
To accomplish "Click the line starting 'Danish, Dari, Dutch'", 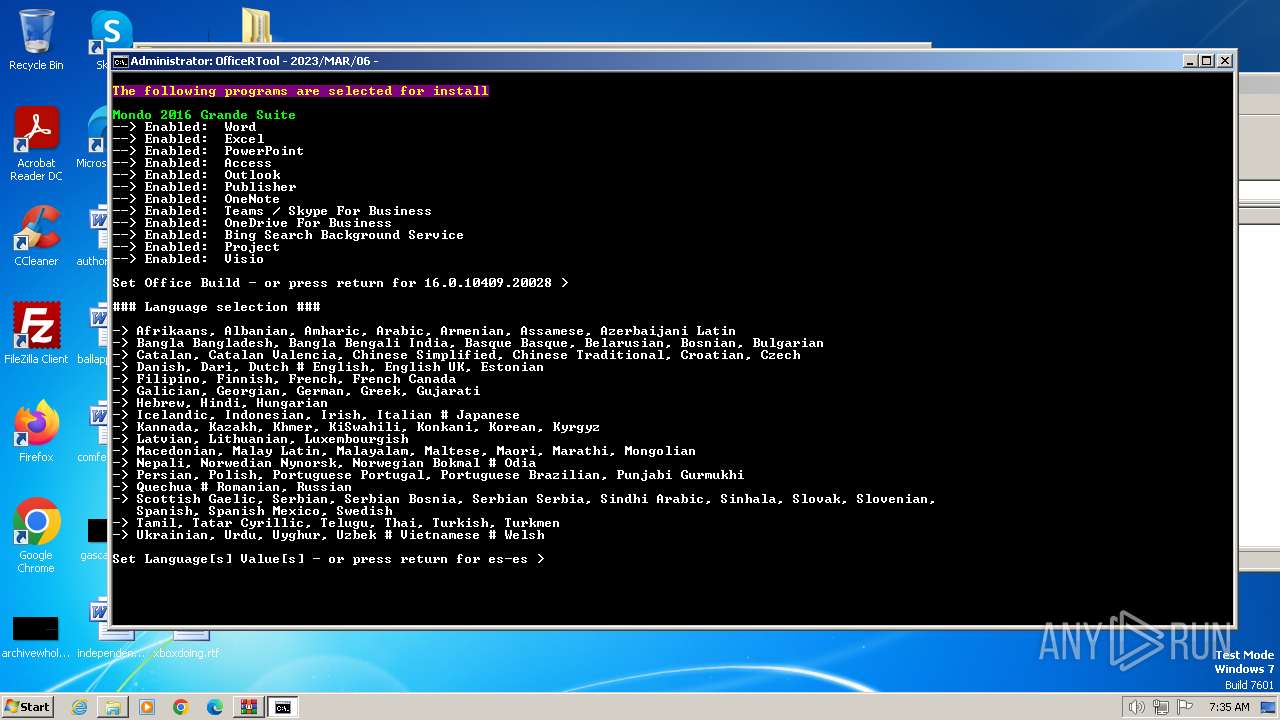I will pos(328,367).
